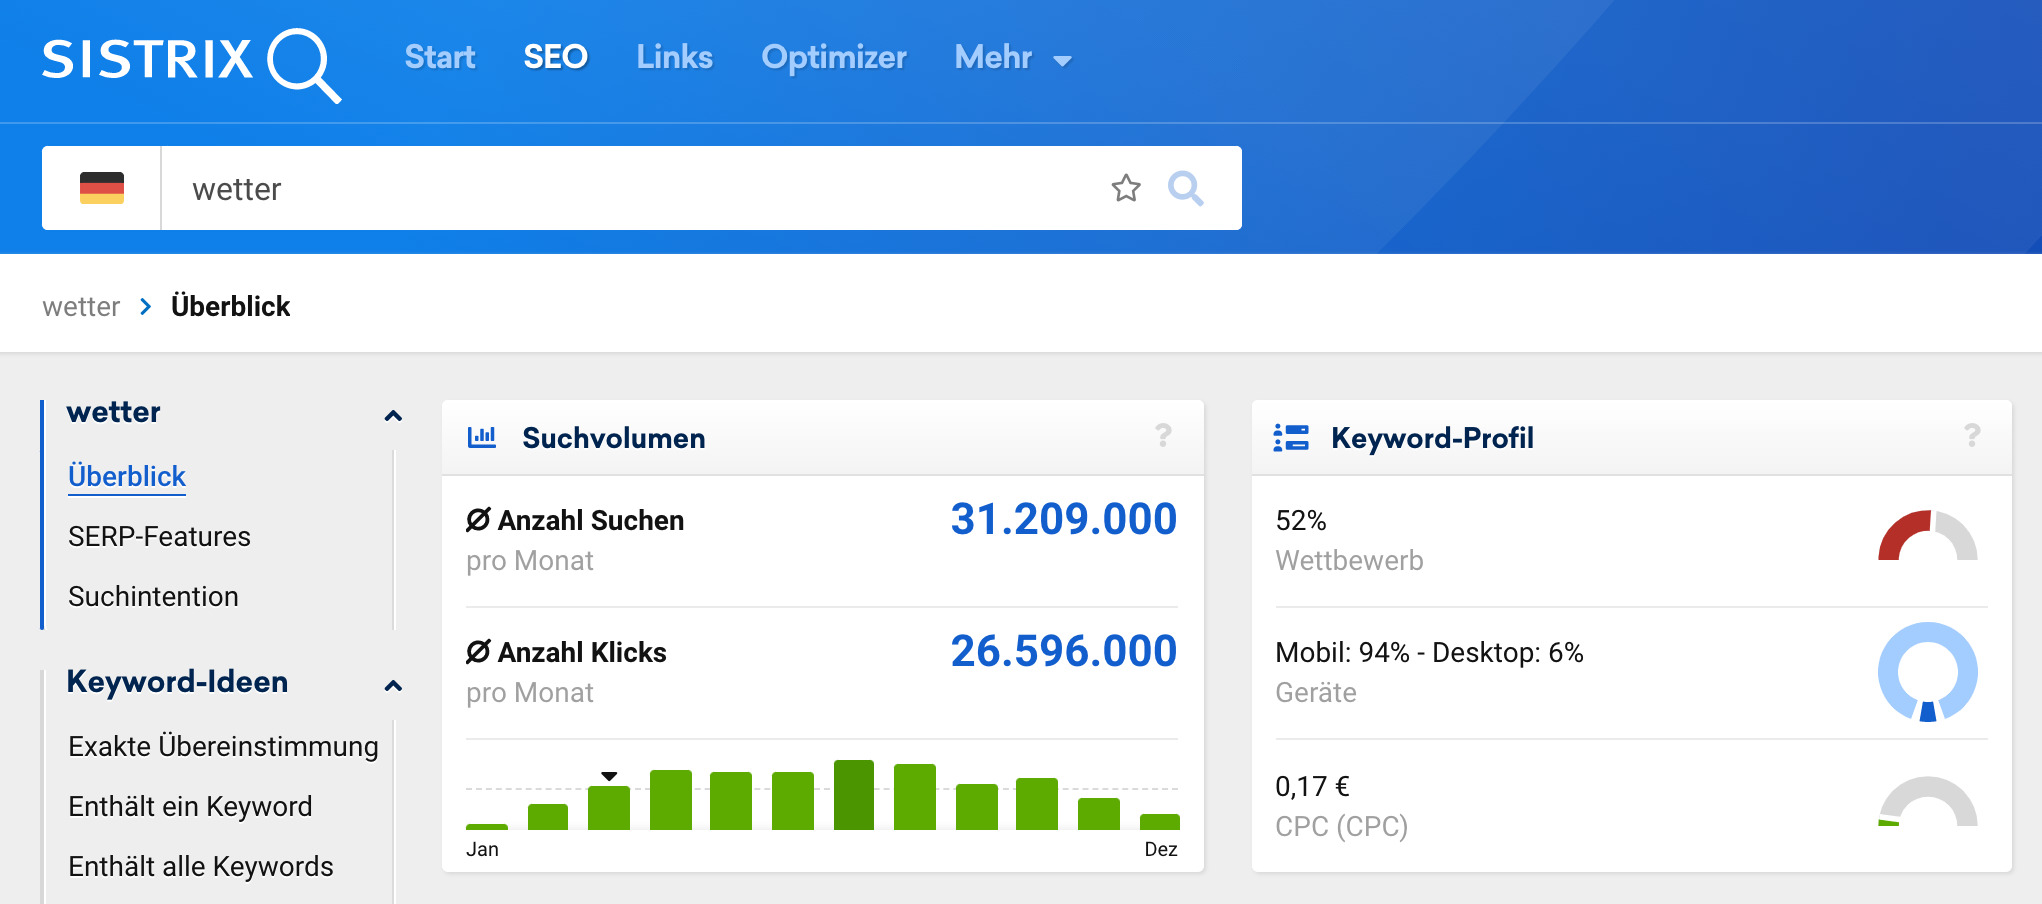Click the blue Geräte donut chart

pyautogui.click(x=1927, y=672)
